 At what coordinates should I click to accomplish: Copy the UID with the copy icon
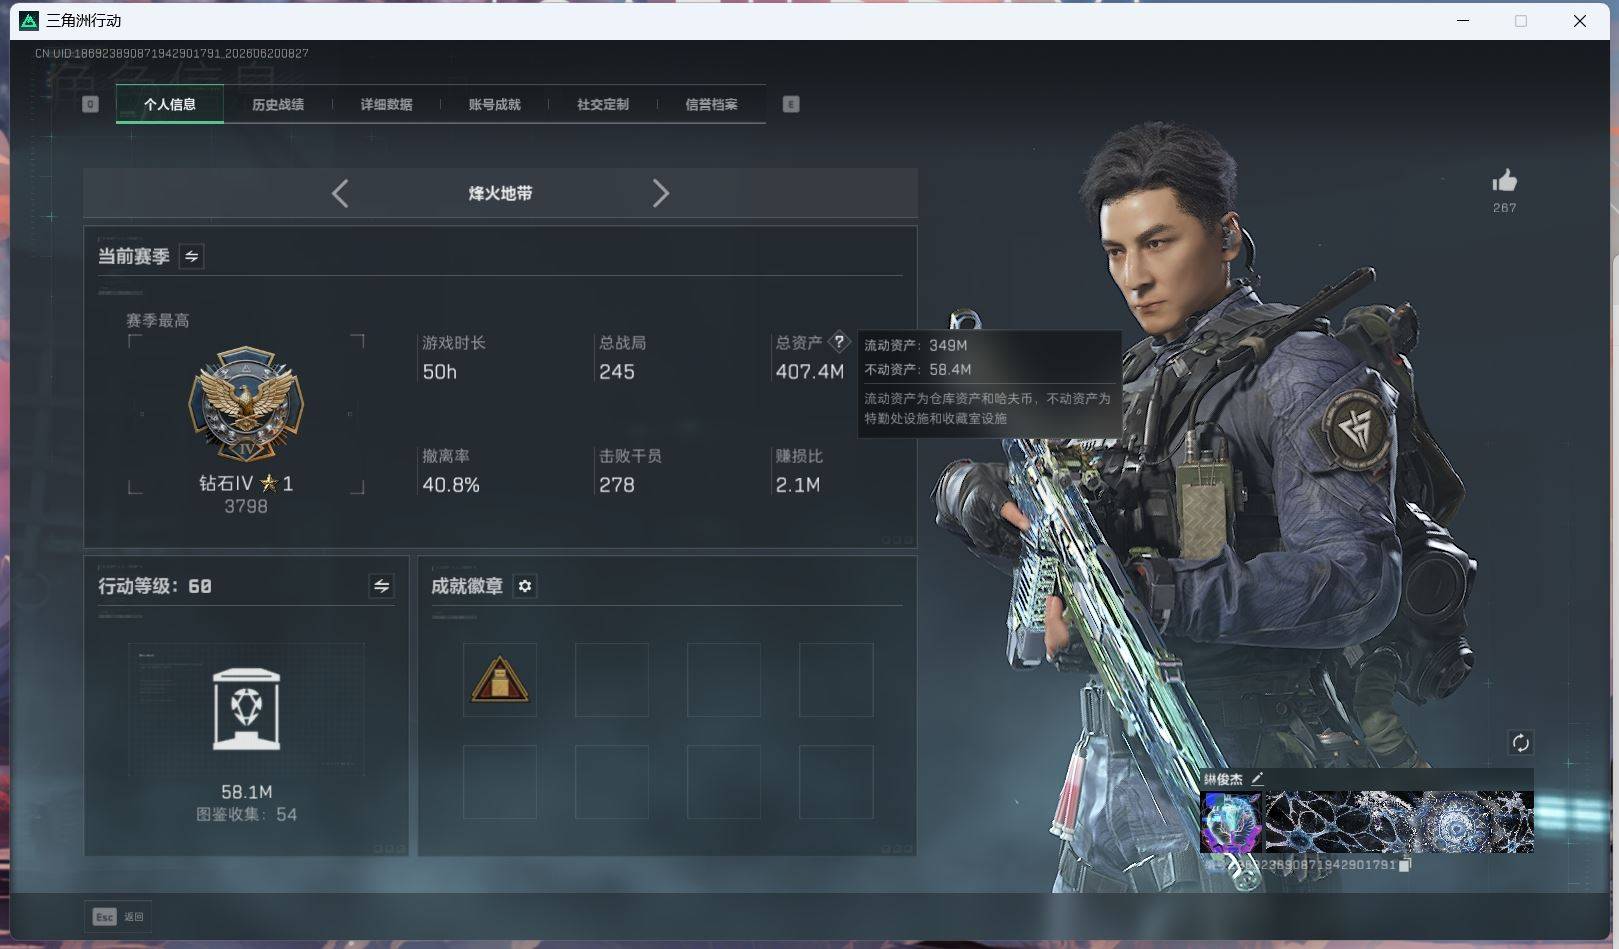coord(1404,865)
